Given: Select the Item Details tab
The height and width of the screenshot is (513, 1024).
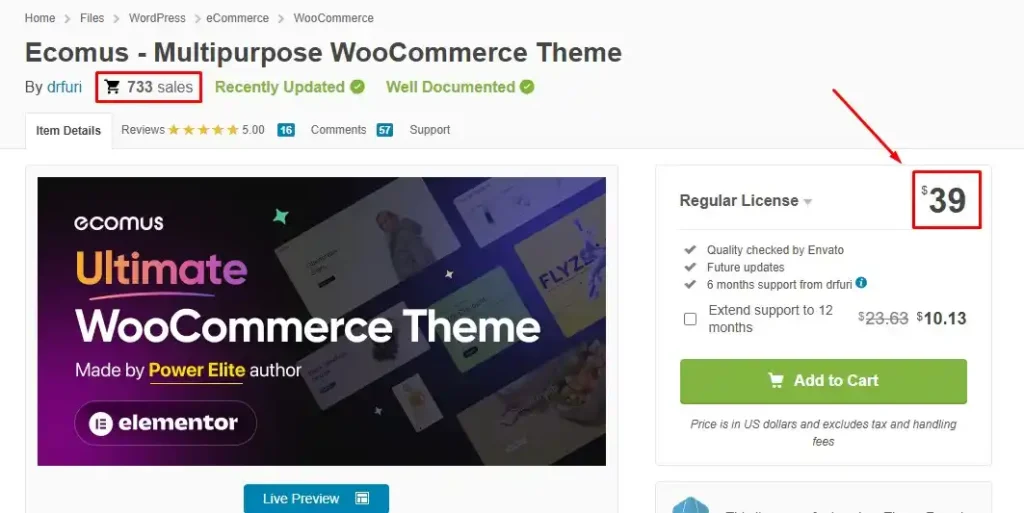Looking at the screenshot, I should [69, 131].
